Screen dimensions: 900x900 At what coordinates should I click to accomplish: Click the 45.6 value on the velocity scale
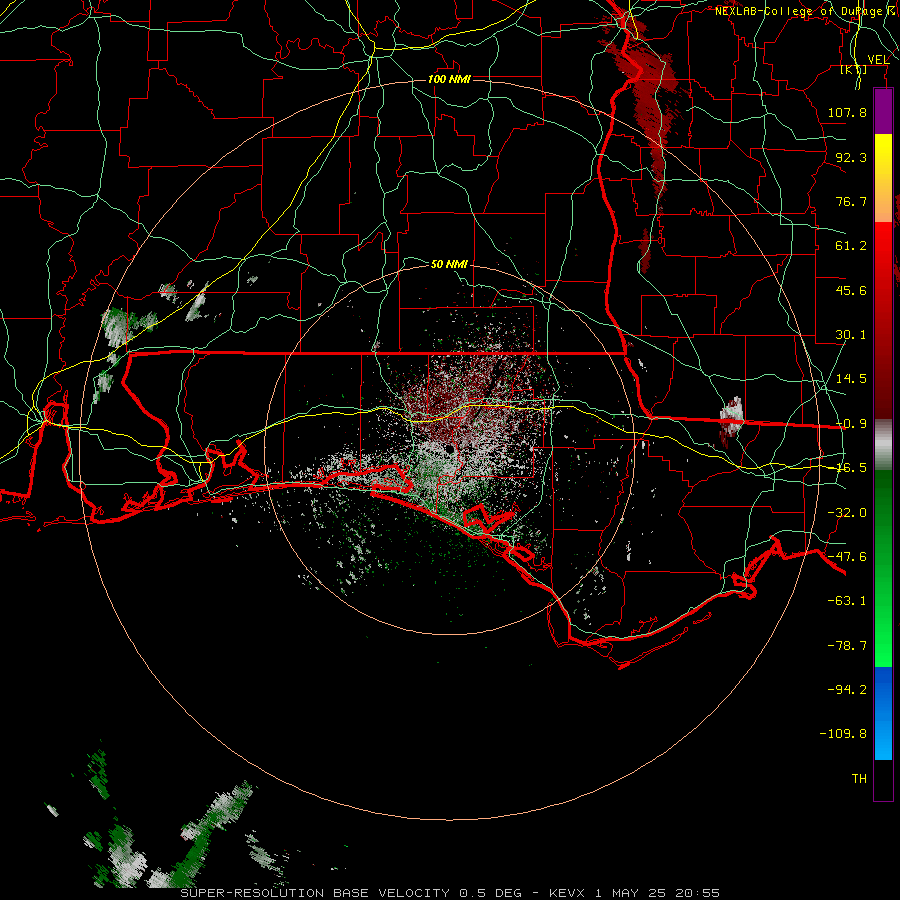pos(851,290)
